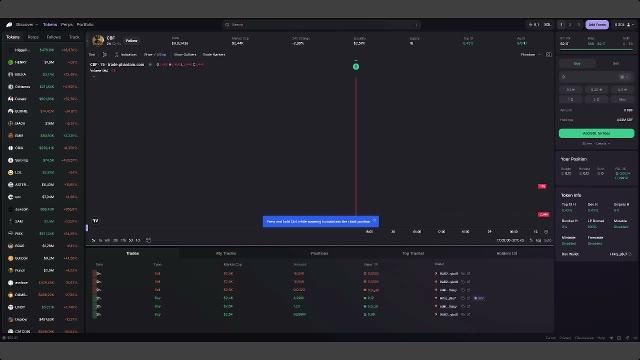Image resolution: width=640 pixels, height=360 pixels.
Task: Switch to the sidebar Tokens tab
Action: [13, 37]
